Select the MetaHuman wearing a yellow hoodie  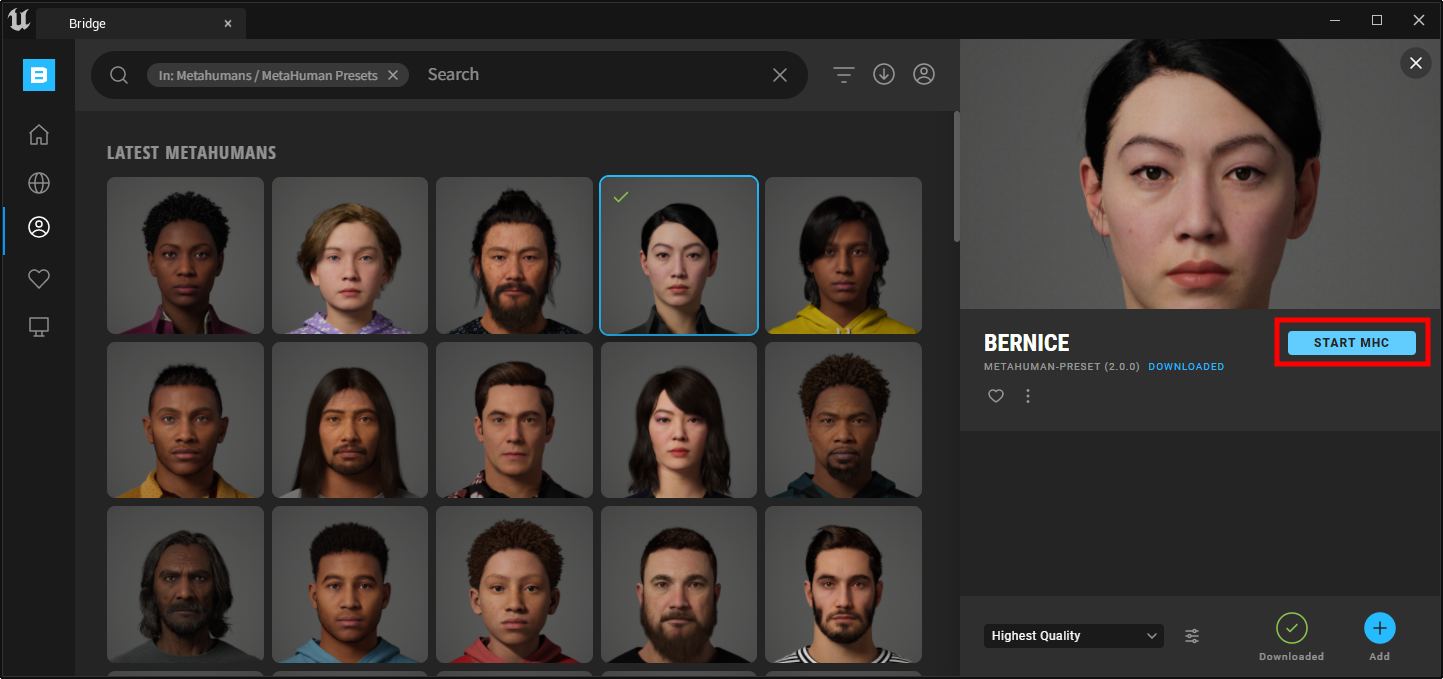click(x=844, y=256)
